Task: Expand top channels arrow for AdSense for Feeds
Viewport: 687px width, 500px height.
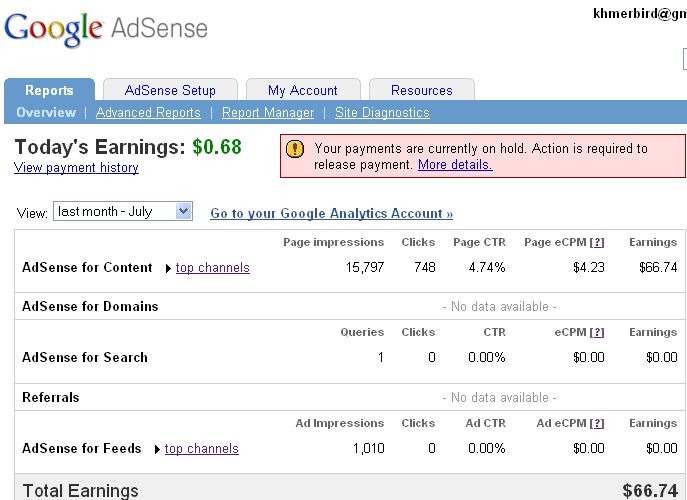Action: tap(157, 450)
